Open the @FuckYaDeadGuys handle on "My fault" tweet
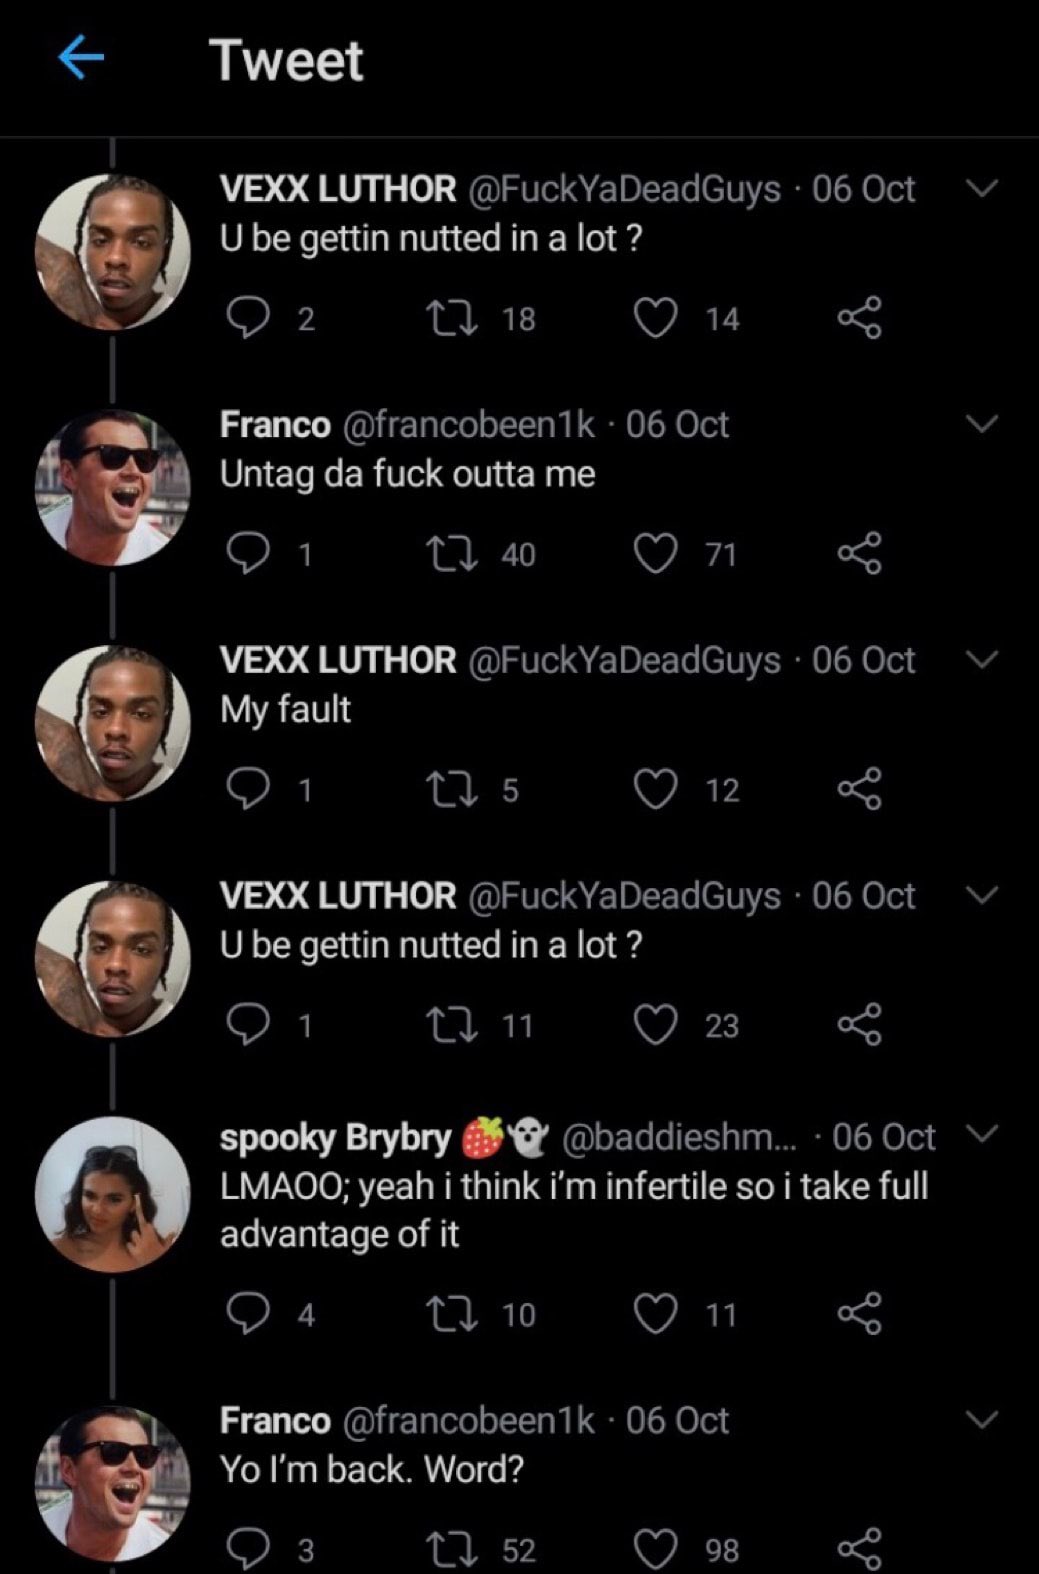1039x1574 pixels. 624,660
